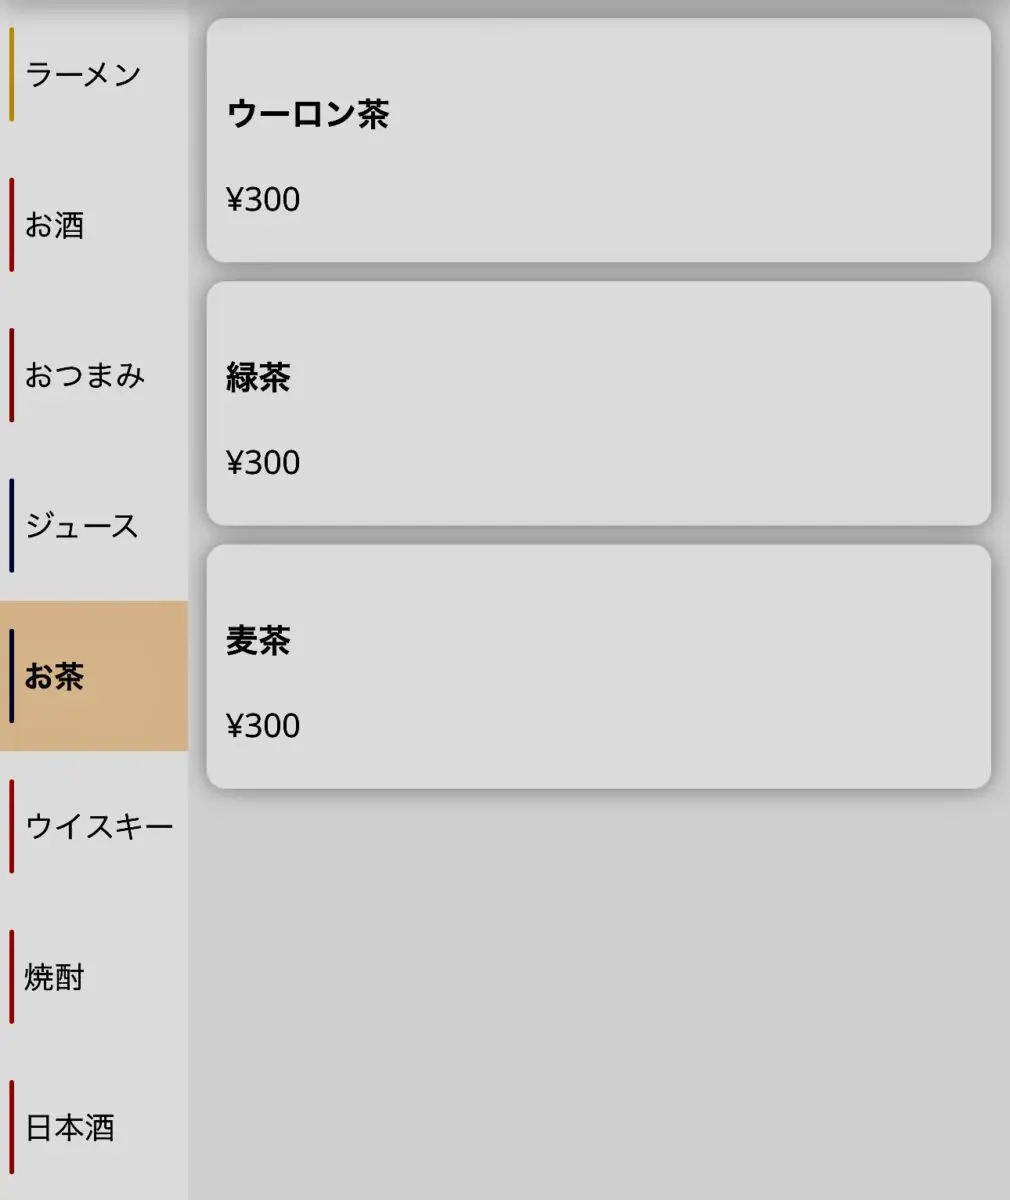Select the highlighted お茶 category
The image size is (1010, 1200).
click(x=94, y=676)
